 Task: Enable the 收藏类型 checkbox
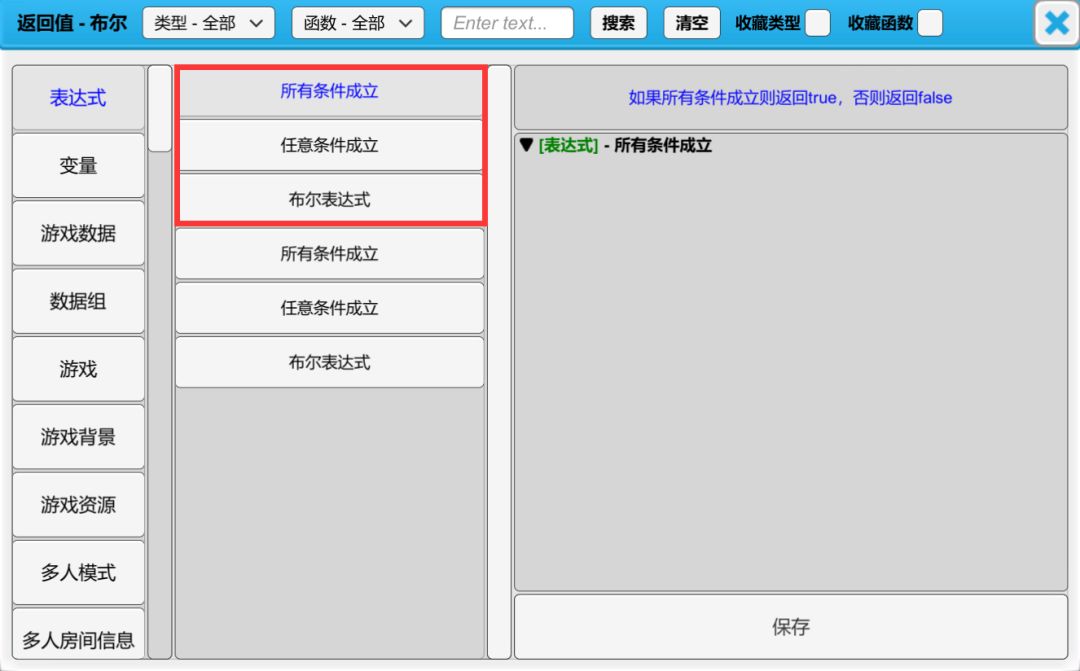point(817,23)
